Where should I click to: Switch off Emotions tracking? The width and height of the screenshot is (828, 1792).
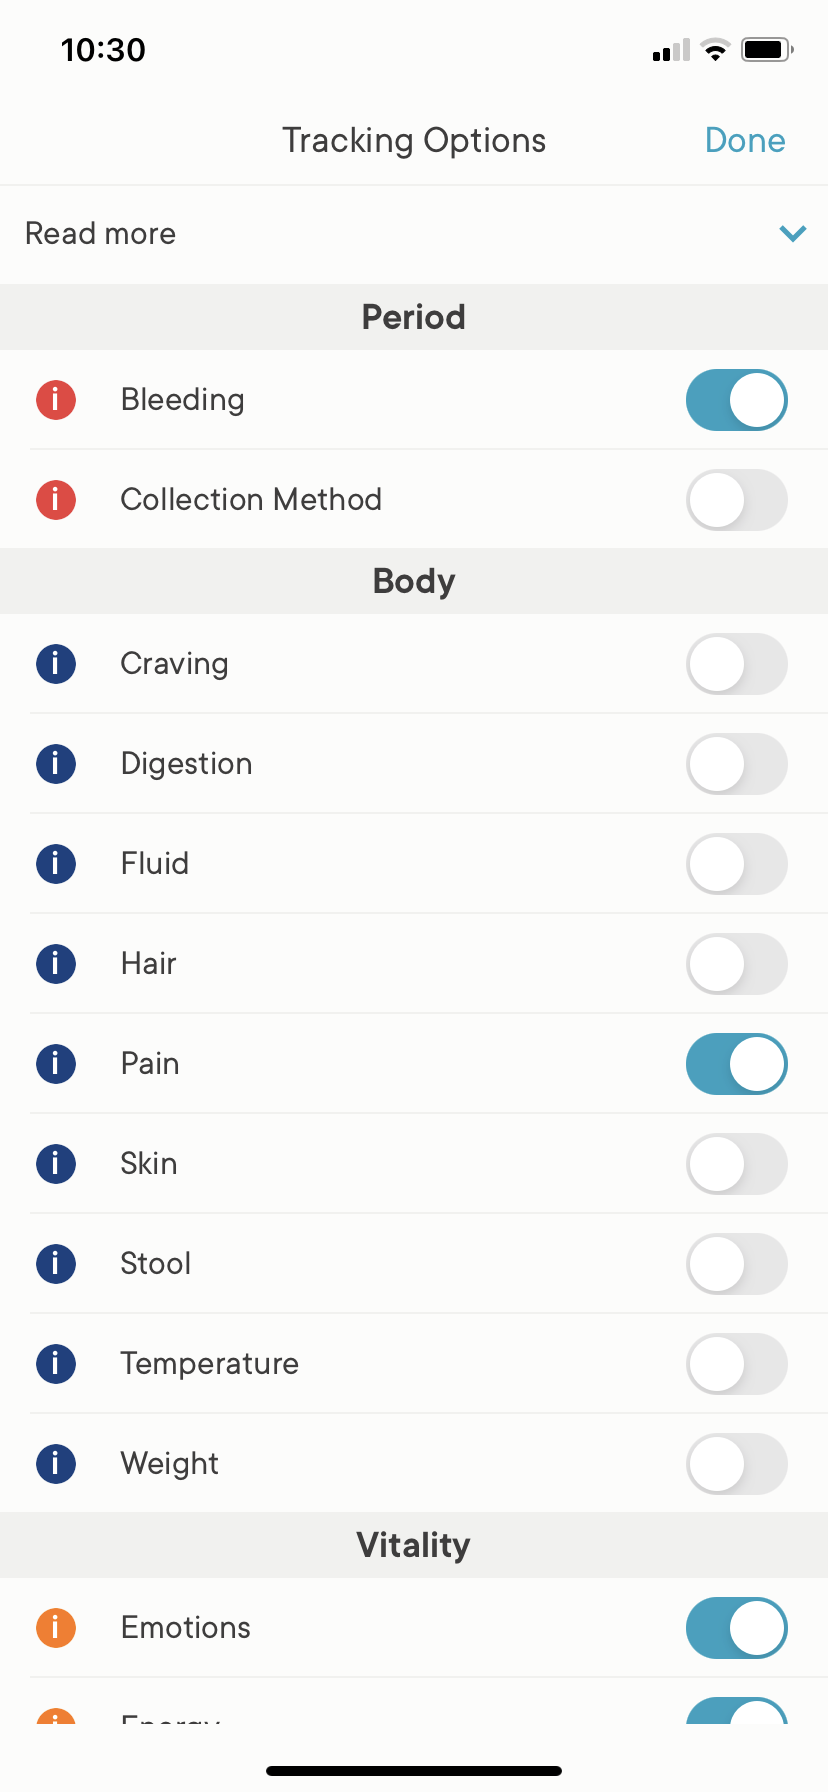pos(736,1628)
